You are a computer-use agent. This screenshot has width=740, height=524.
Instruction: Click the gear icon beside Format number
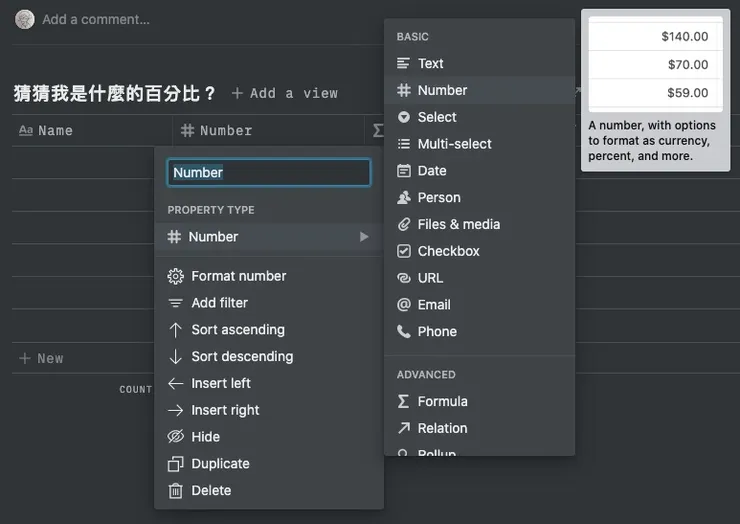coord(176,276)
